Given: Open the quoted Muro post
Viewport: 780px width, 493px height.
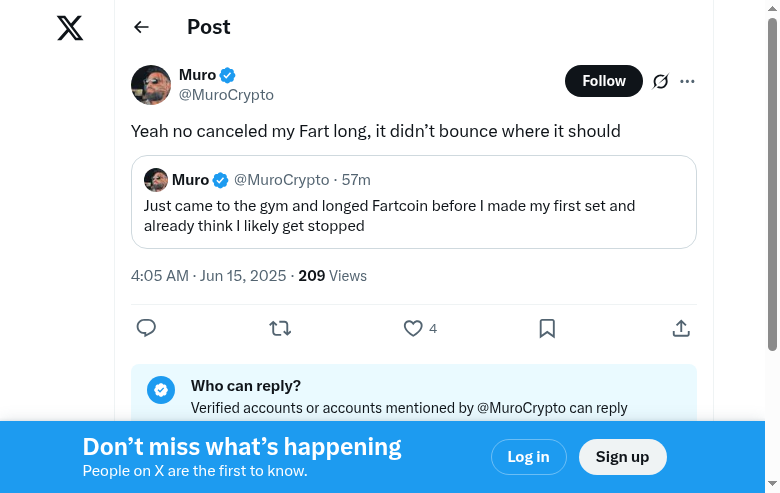Looking at the screenshot, I should [x=413, y=216].
